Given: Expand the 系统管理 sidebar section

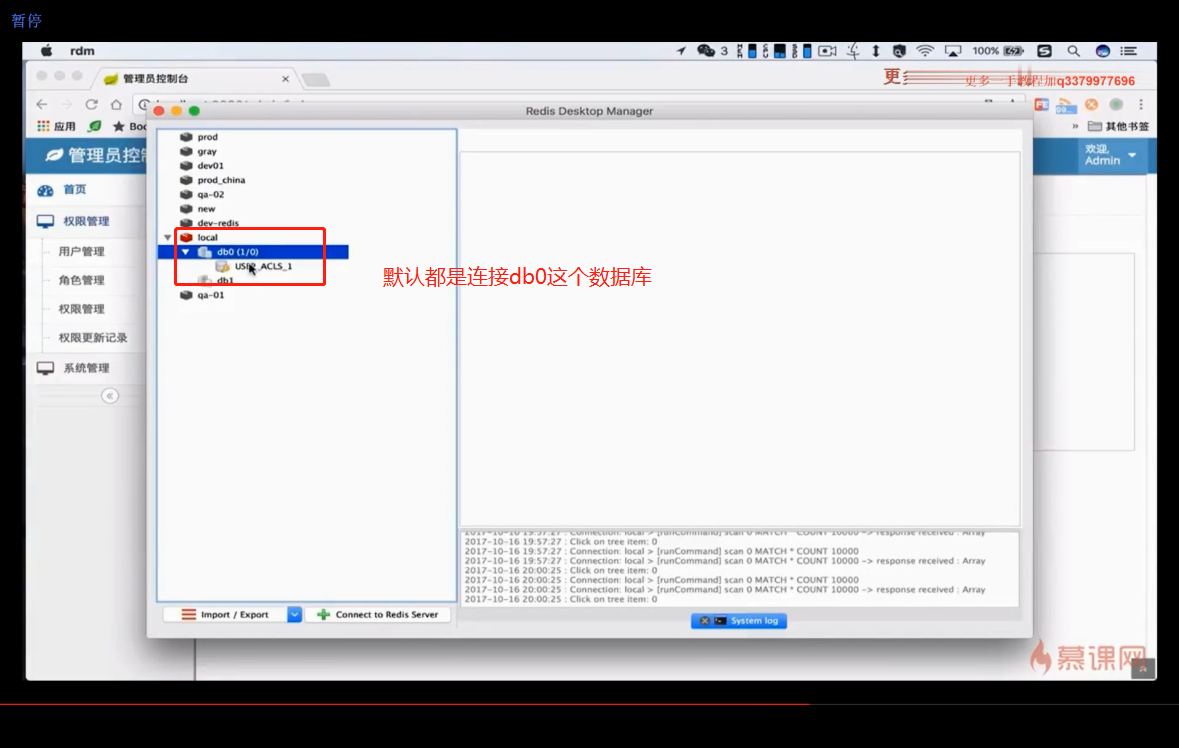Looking at the screenshot, I should click(74, 368).
